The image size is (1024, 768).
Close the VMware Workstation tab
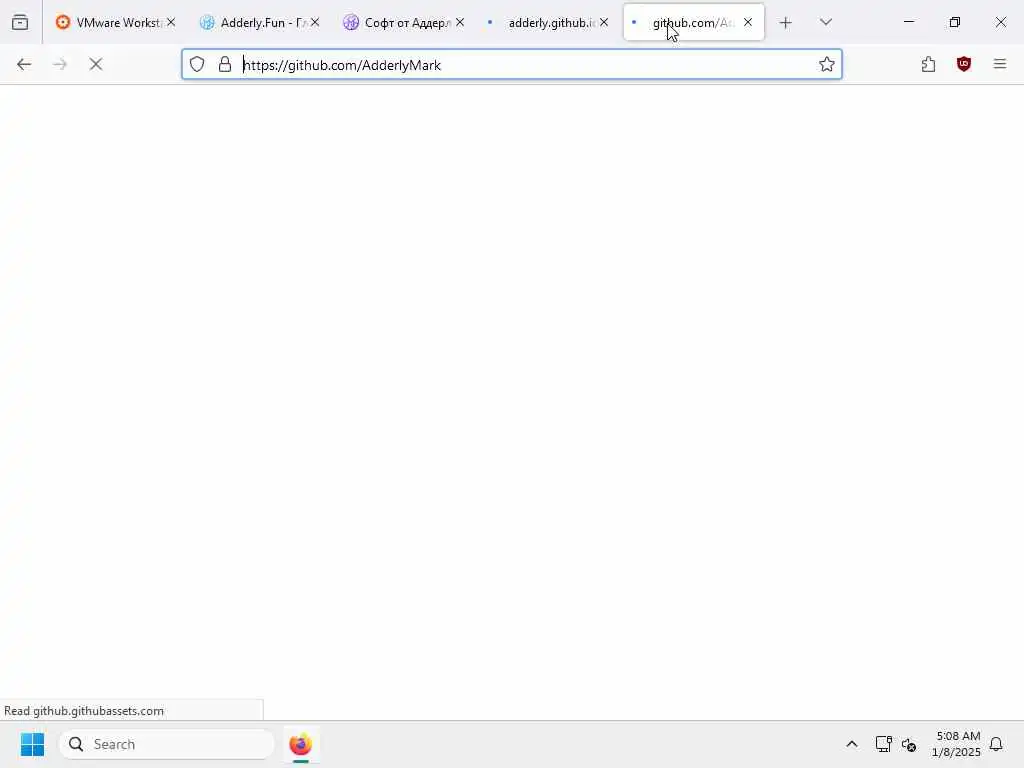point(171,22)
